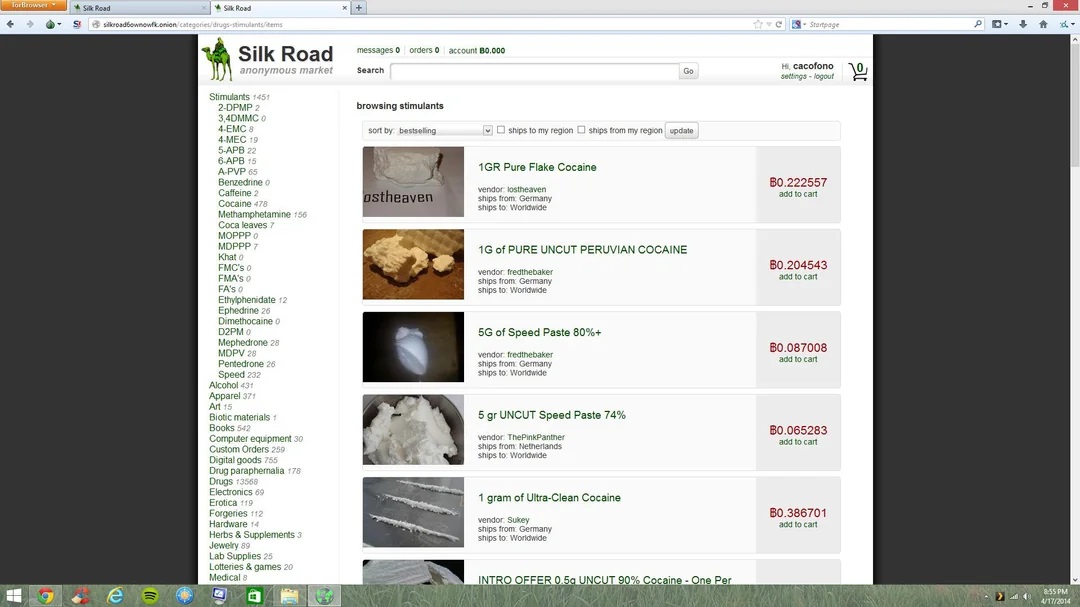The height and width of the screenshot is (607, 1080).
Task: Click the volume speaker tray icon
Action: tap(1026, 597)
